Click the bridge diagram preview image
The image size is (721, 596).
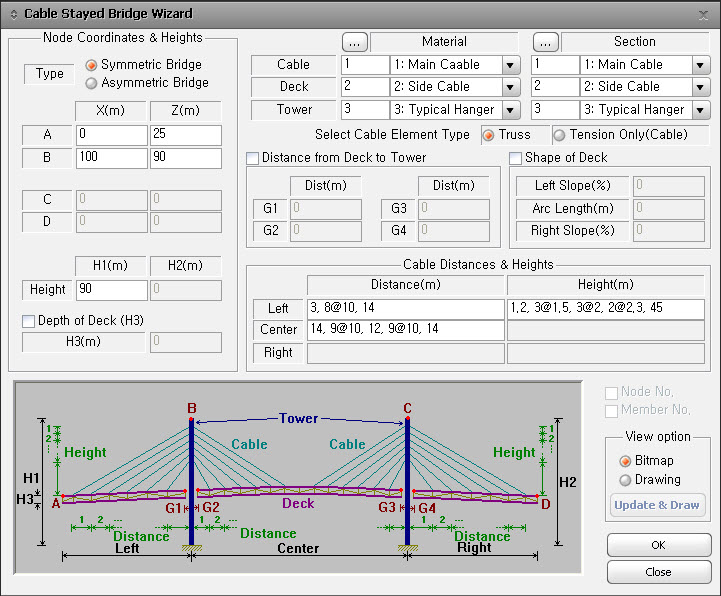pos(298,477)
